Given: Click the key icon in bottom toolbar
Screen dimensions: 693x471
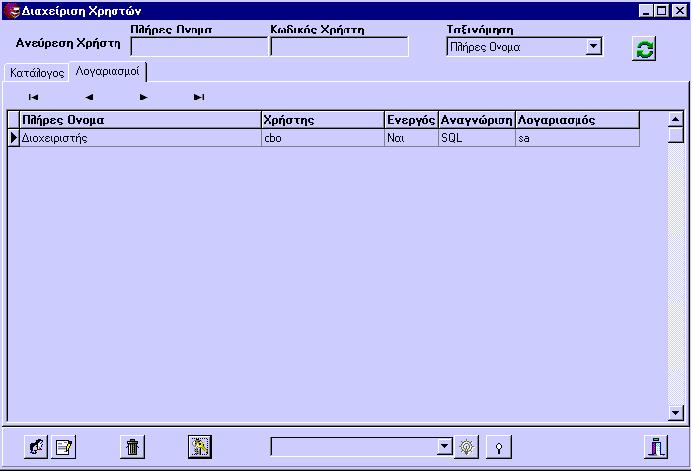Looking at the screenshot, I should (x=497, y=447).
